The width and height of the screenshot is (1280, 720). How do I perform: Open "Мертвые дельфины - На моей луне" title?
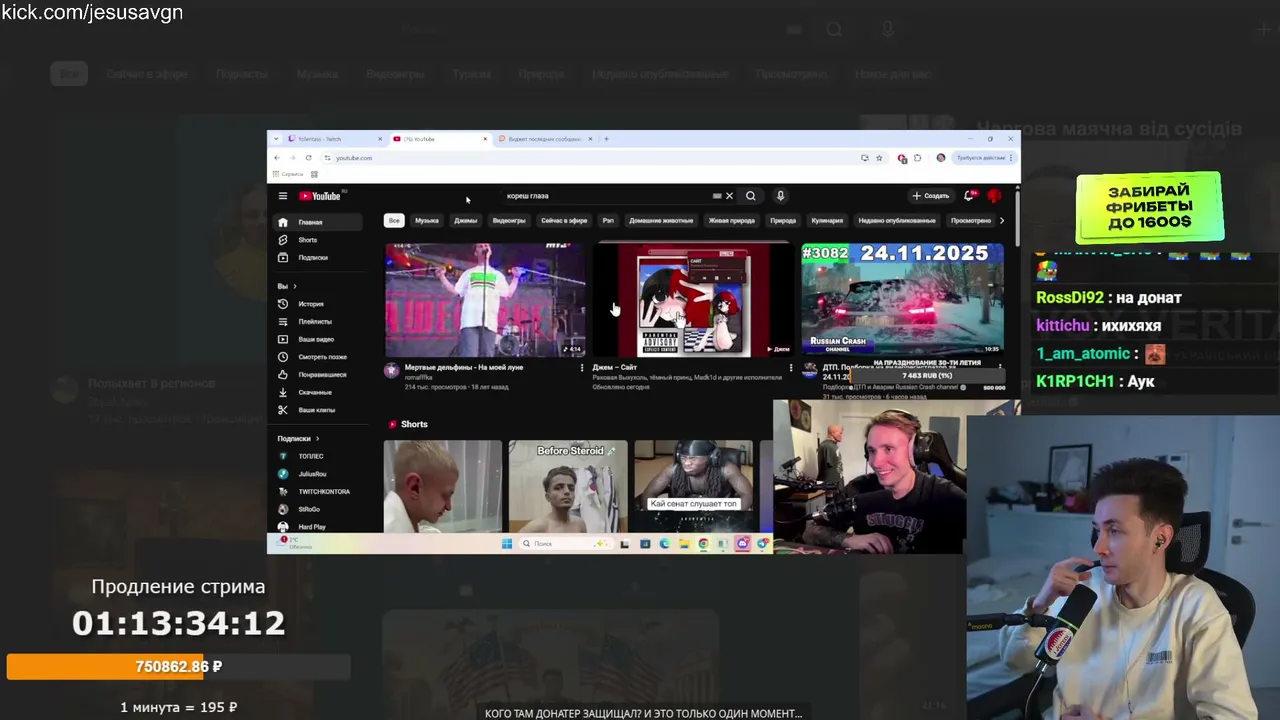pos(464,367)
